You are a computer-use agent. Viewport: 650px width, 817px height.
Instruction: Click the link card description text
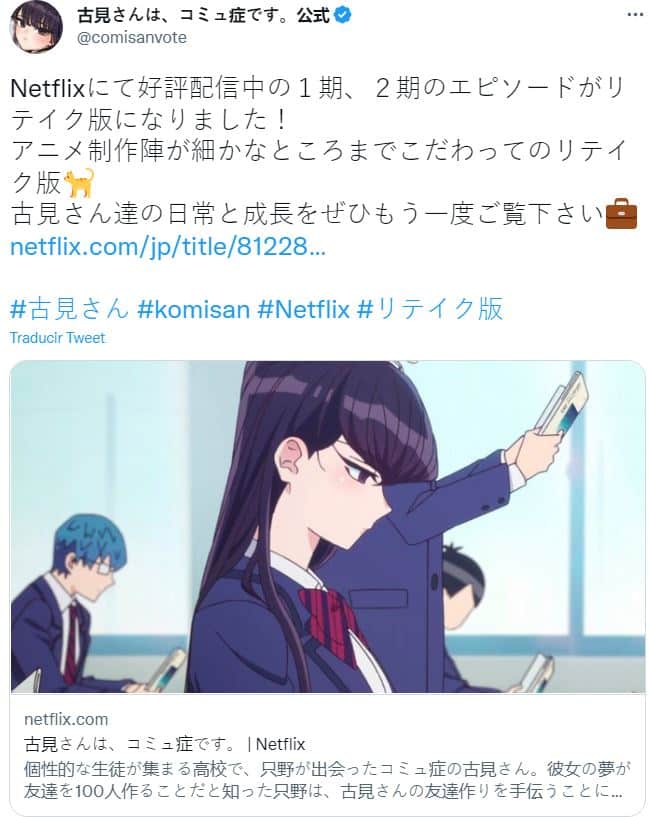pyautogui.click(x=327, y=779)
